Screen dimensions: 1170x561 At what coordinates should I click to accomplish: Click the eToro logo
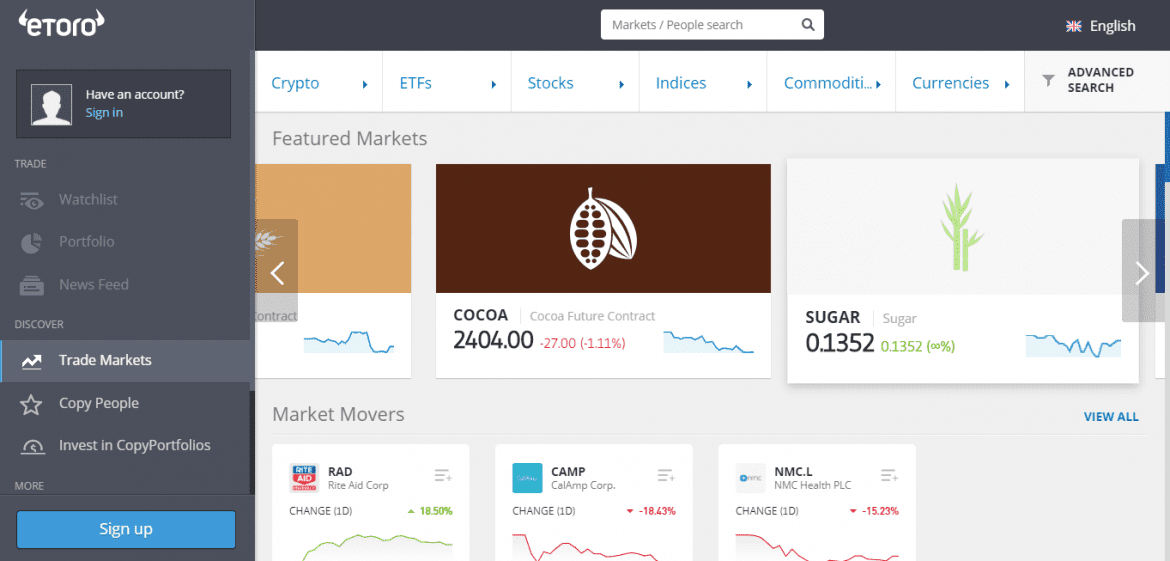(62, 25)
